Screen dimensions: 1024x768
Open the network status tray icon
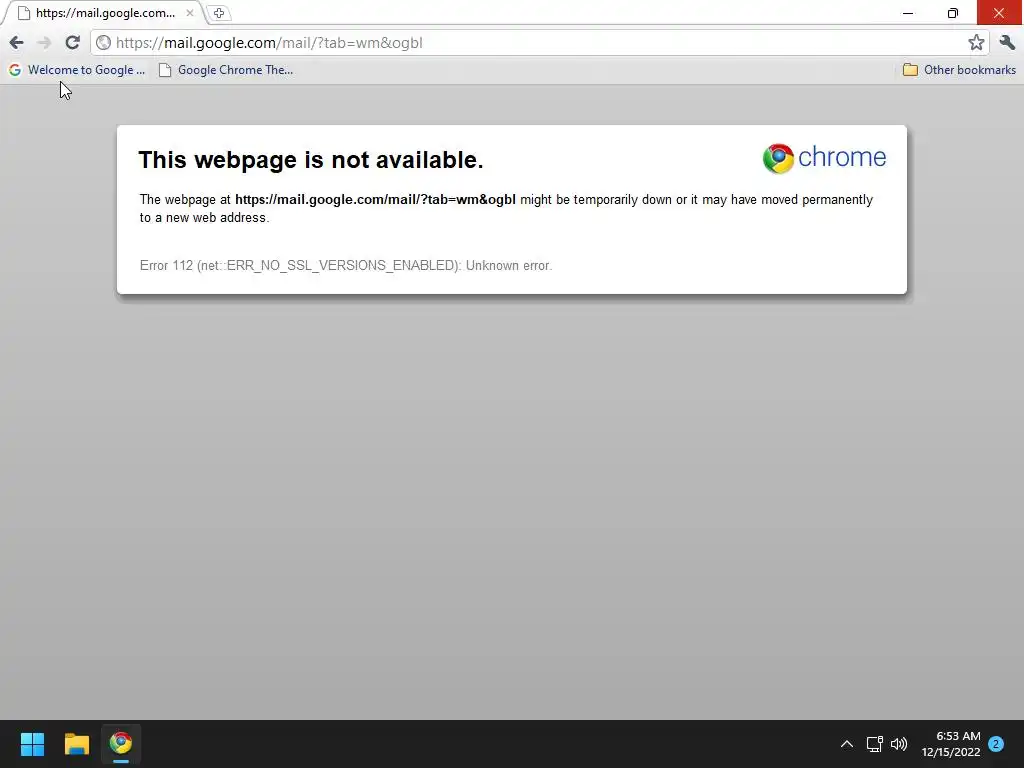[874, 744]
